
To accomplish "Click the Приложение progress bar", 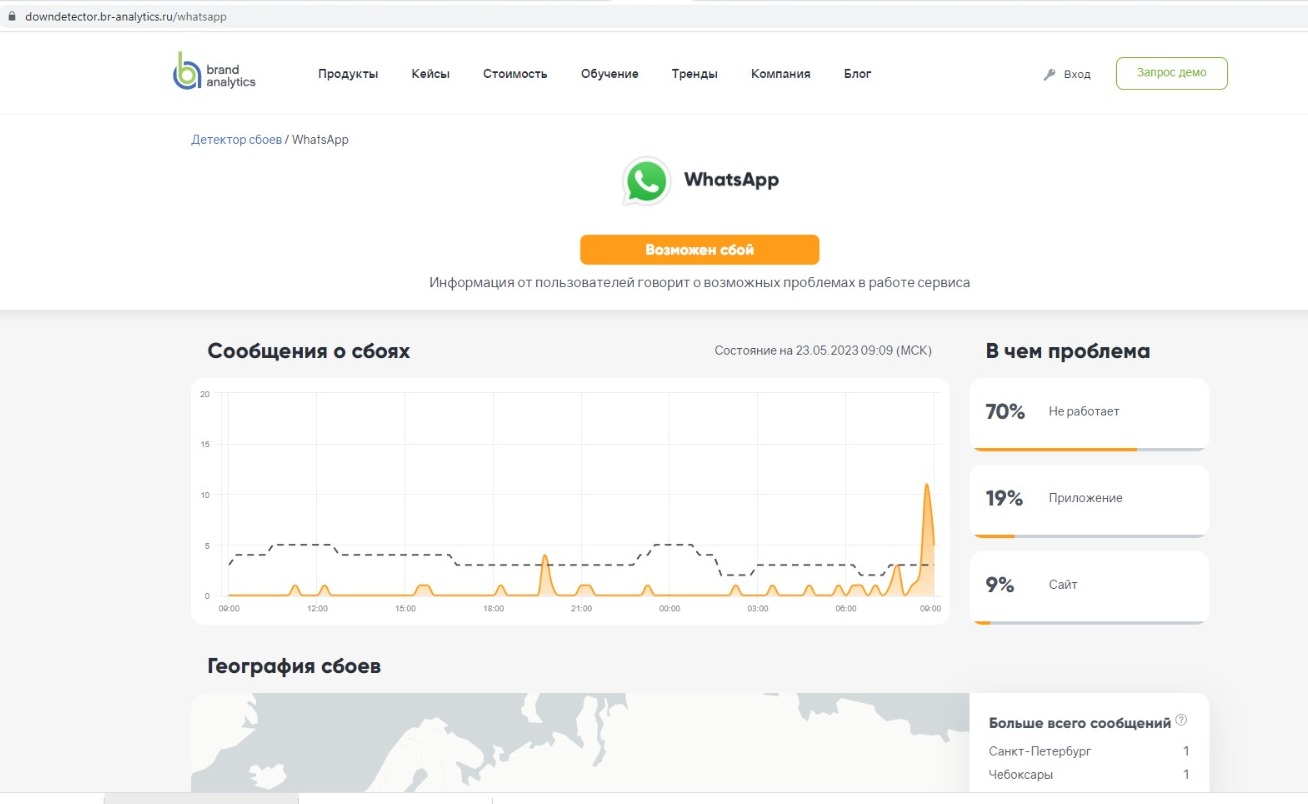I will click(x=1089, y=536).
